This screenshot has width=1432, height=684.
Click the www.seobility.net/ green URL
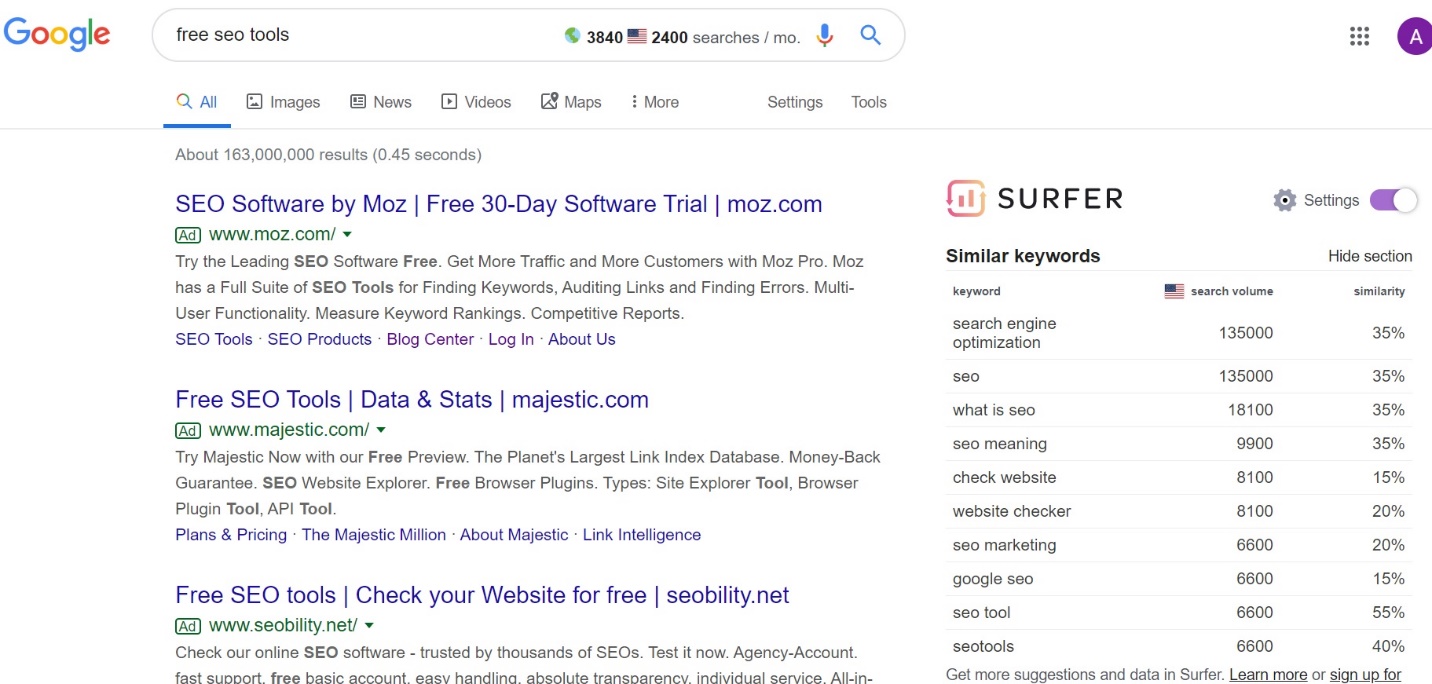[x=283, y=626]
